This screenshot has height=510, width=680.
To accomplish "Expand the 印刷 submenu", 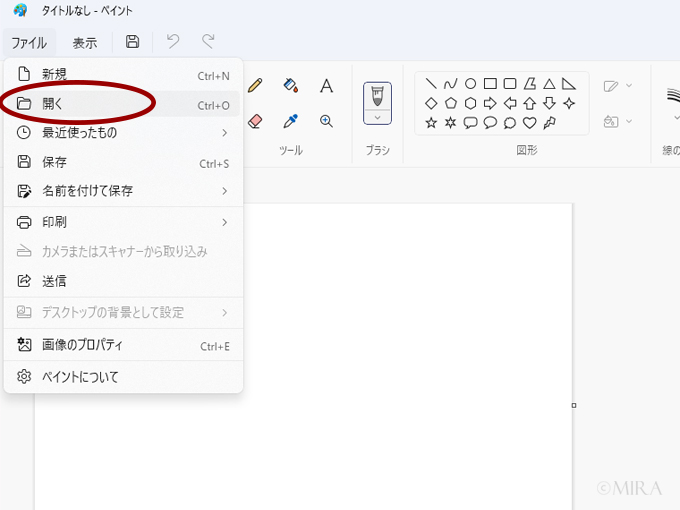I will [x=224, y=222].
